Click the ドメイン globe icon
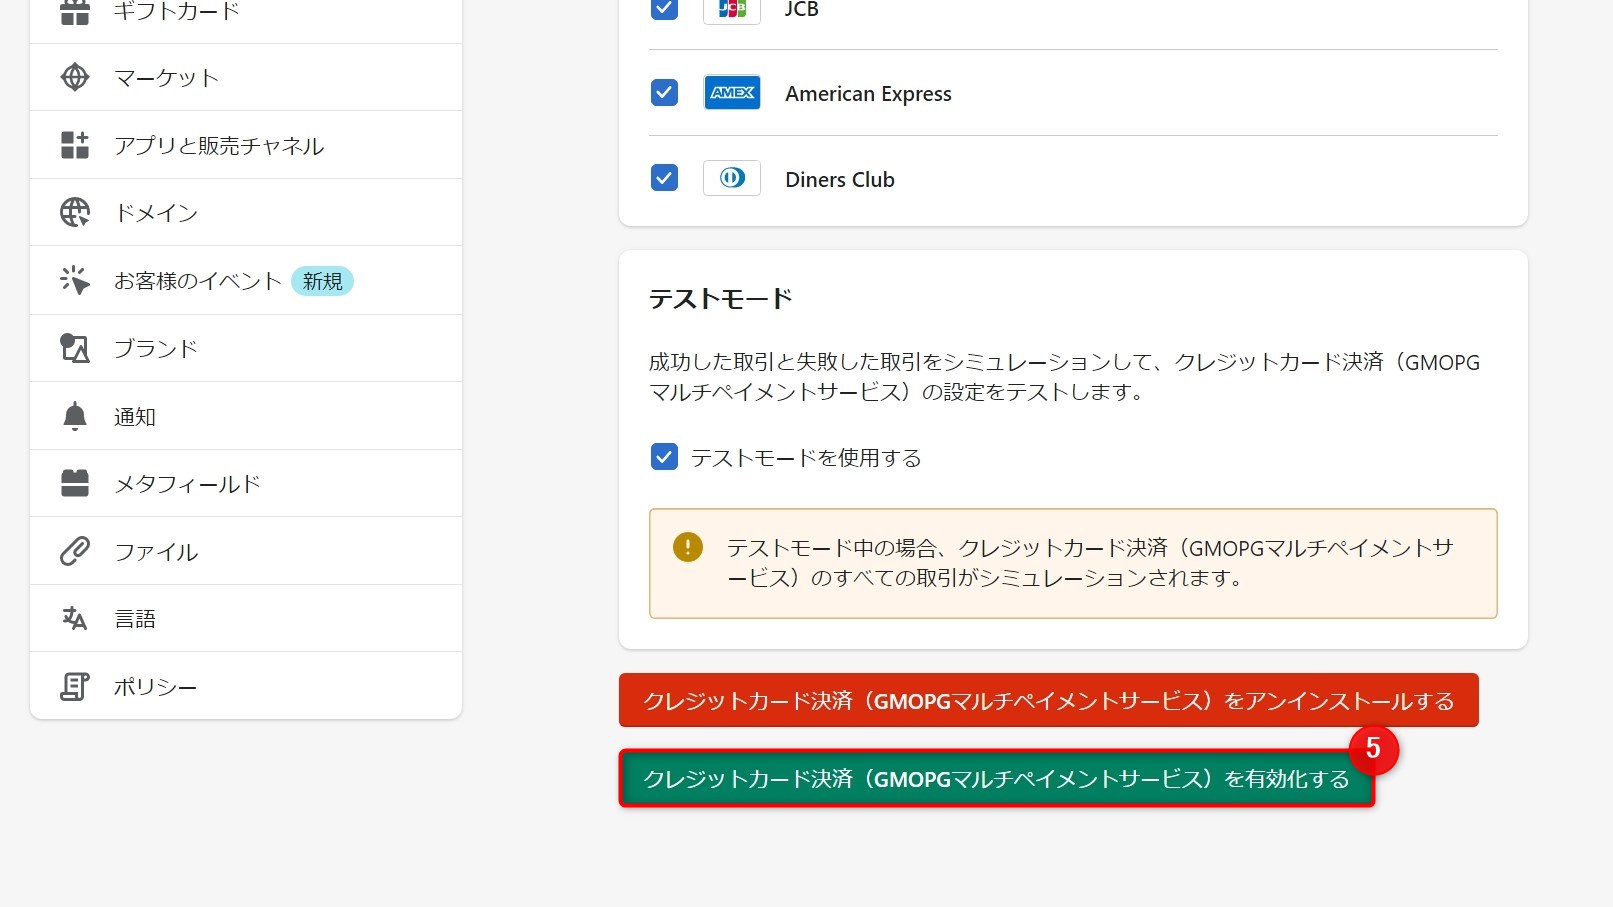This screenshot has width=1613, height=907. coord(74,212)
